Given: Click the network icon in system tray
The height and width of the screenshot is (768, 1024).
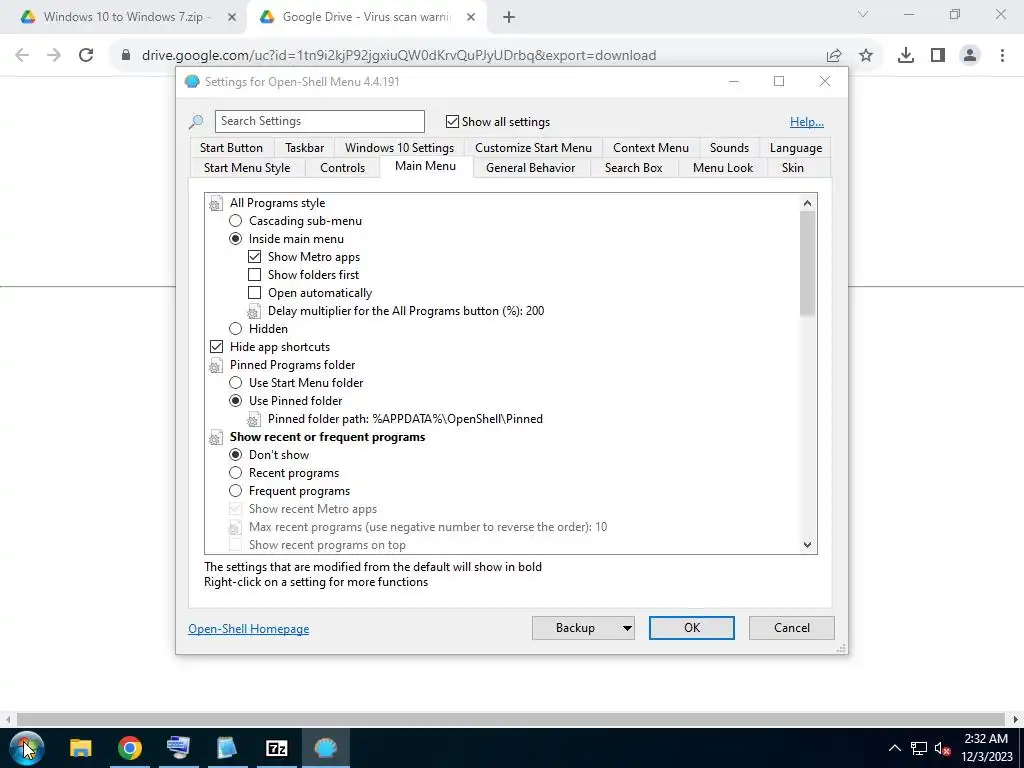Looking at the screenshot, I should [x=919, y=748].
